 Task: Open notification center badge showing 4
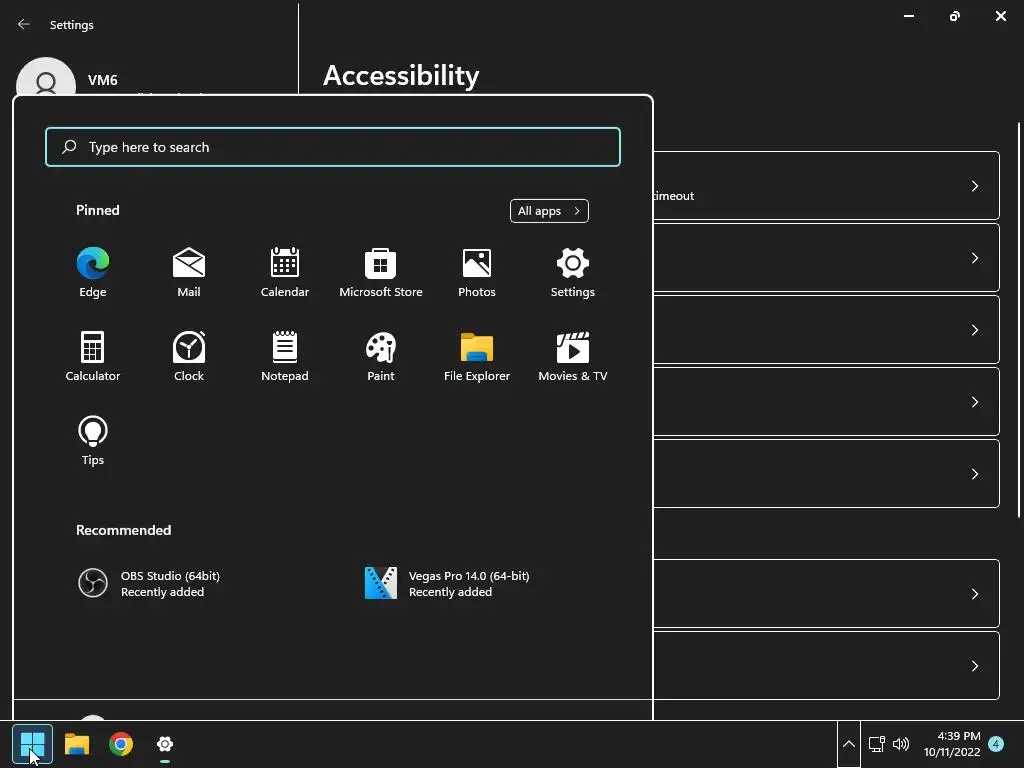tap(996, 744)
